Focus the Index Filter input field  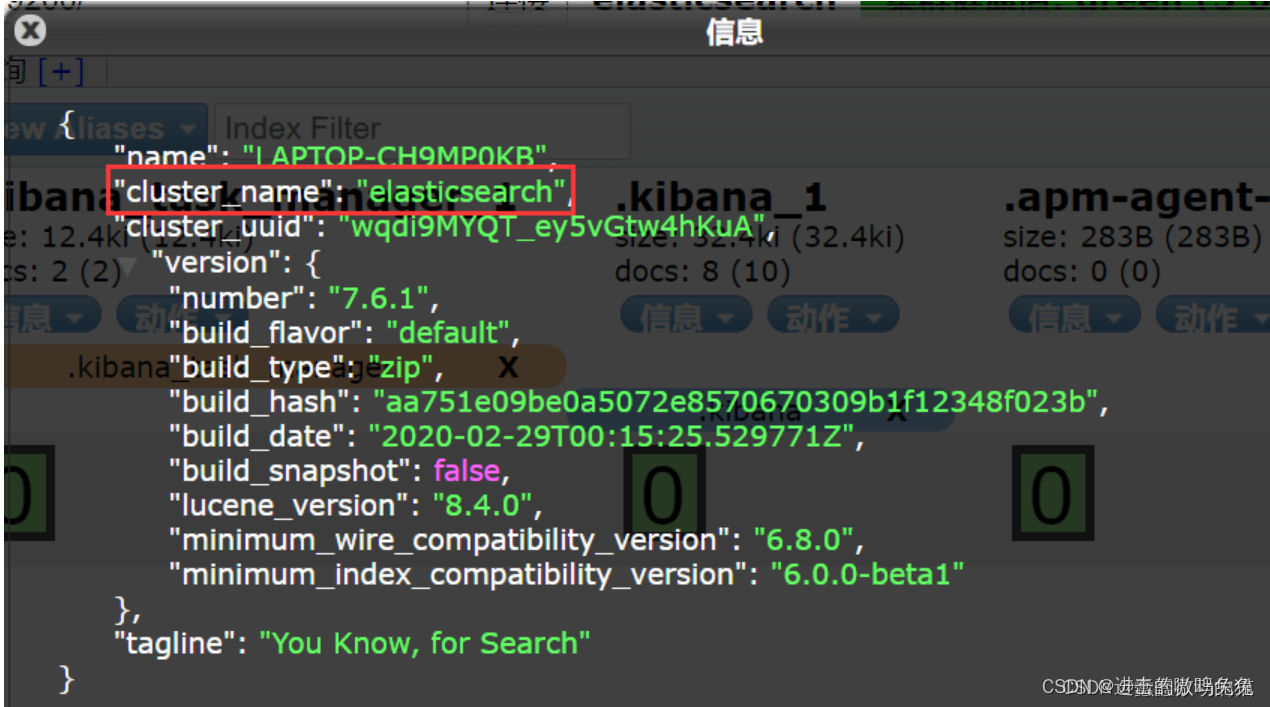422,129
